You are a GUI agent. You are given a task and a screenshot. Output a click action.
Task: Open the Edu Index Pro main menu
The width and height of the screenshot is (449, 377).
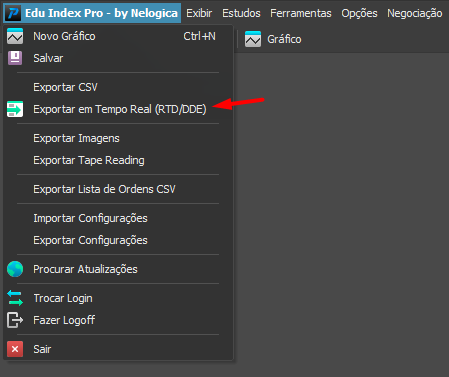click(92, 13)
